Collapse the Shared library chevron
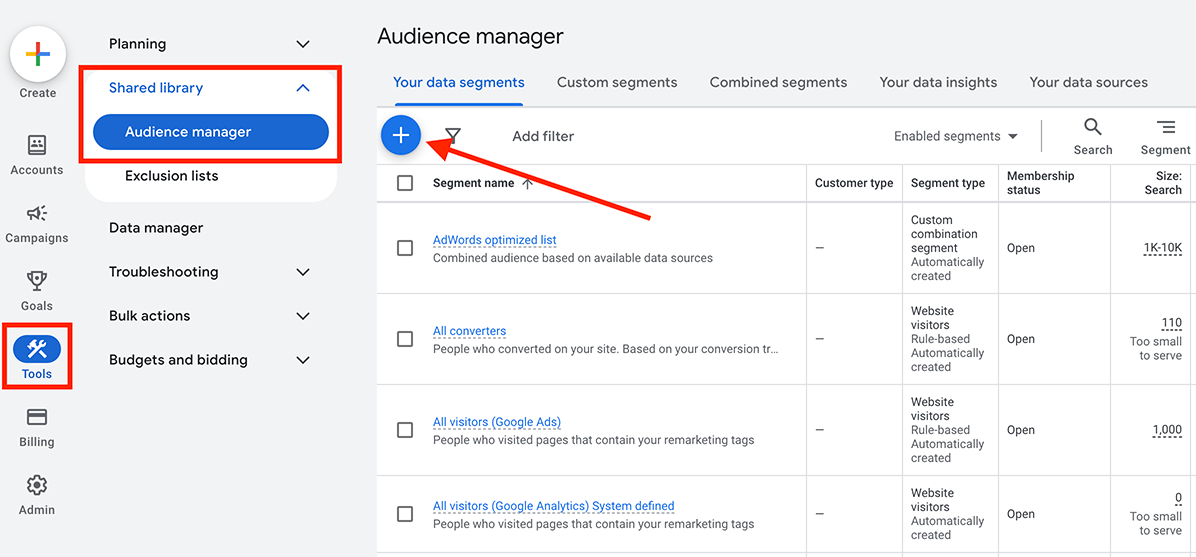This screenshot has height=557, width=1196. [x=303, y=88]
